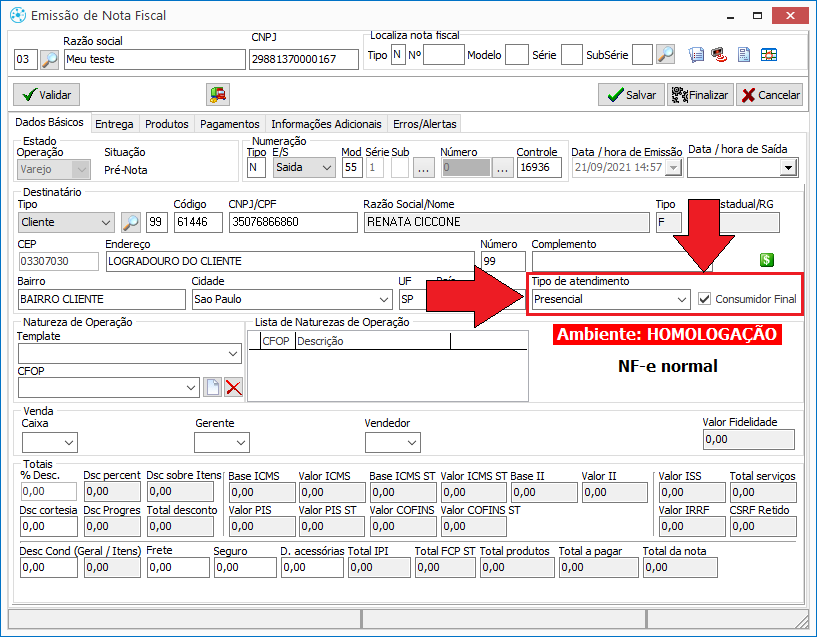Click the Endereço field LOGRADOURO DO CLIENTE
This screenshot has height=637, width=817.
(290, 261)
